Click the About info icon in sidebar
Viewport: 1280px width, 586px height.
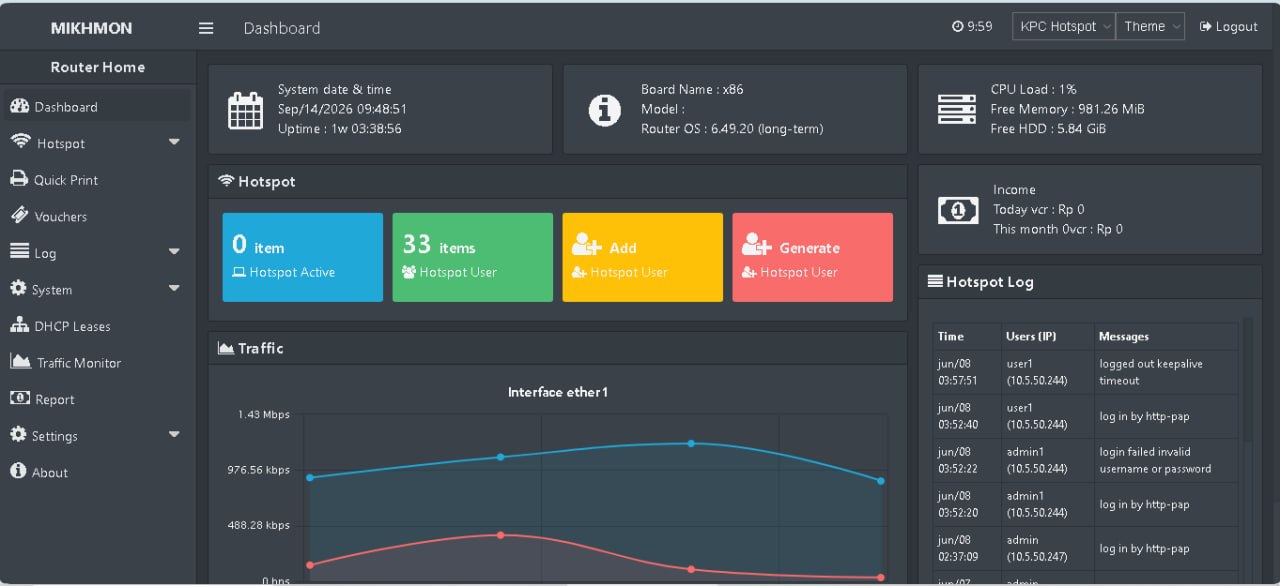coord(18,471)
